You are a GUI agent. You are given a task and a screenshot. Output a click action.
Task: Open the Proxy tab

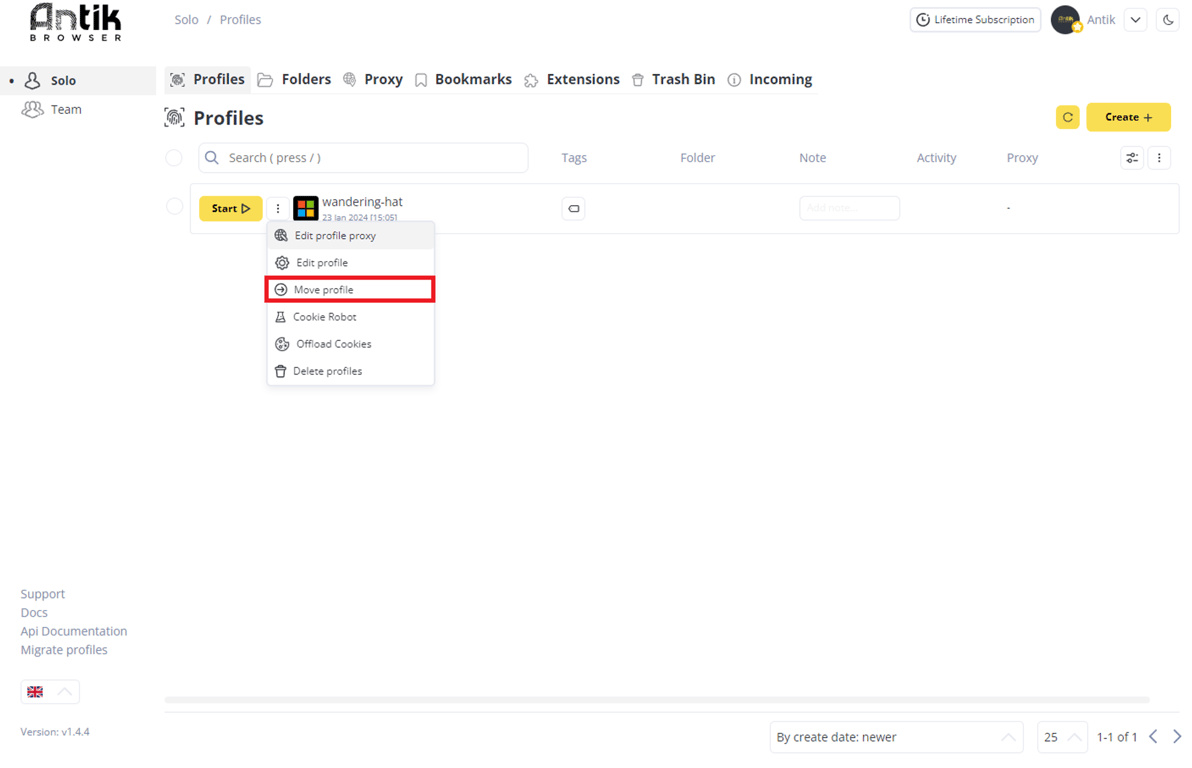tap(373, 80)
